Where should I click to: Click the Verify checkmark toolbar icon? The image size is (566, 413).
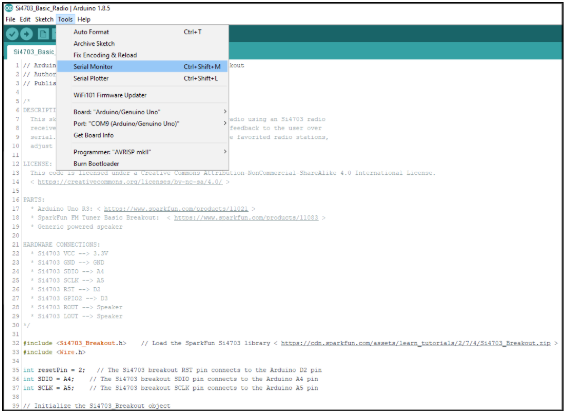coord(12,34)
